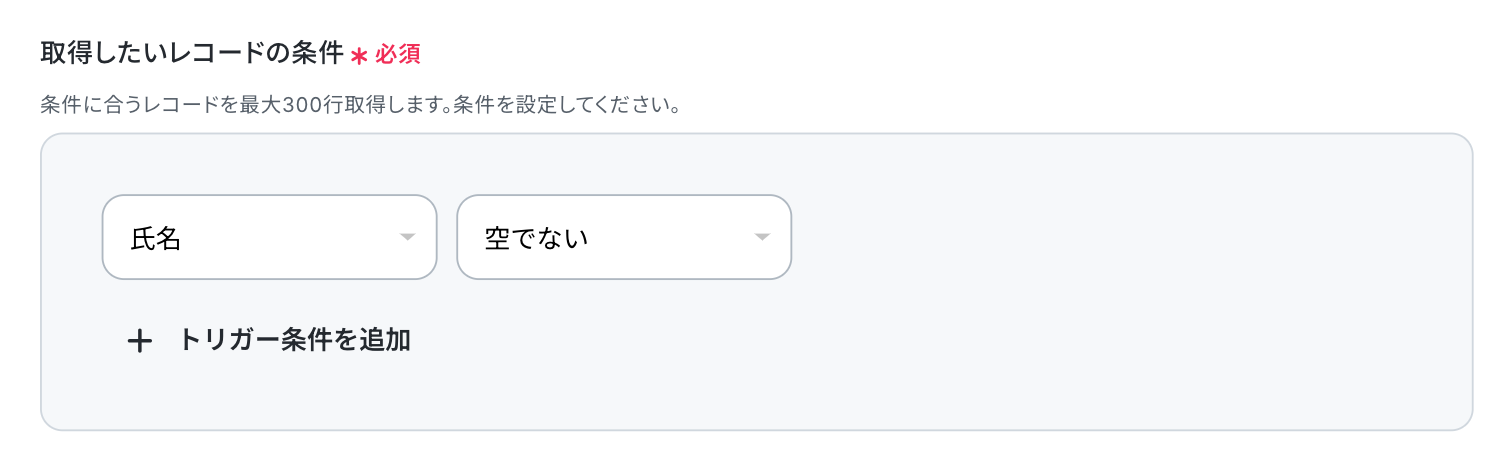
Task: Click the 取得したいレコードの条件 heading
Action: (190, 53)
